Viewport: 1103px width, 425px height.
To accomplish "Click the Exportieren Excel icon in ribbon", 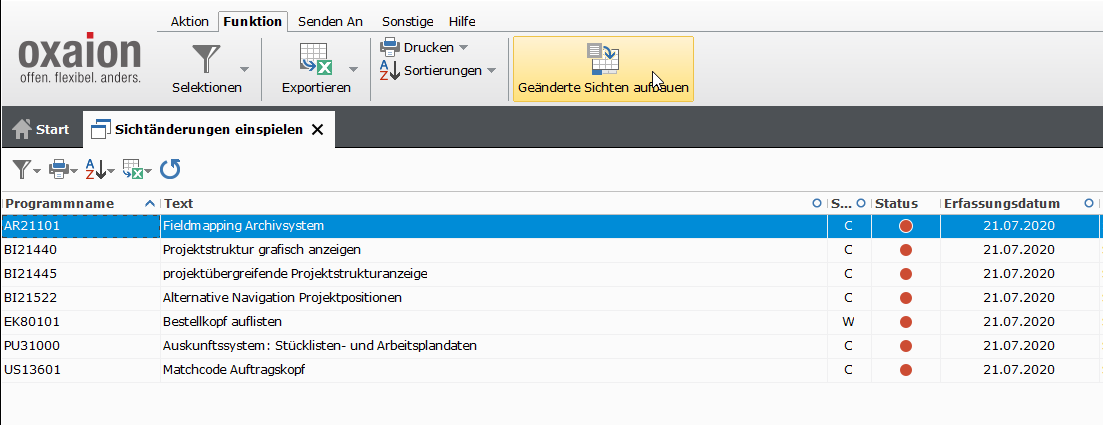I will coord(315,60).
